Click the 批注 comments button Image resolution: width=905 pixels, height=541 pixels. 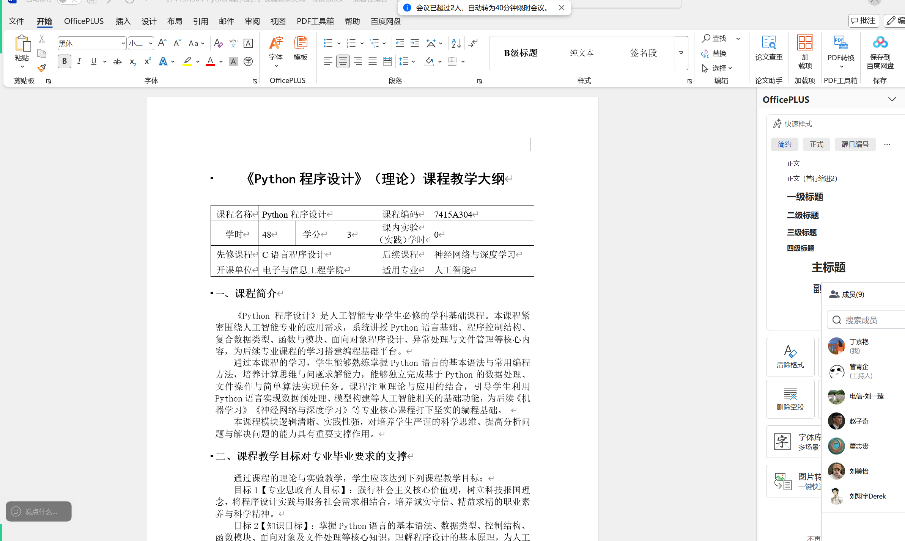863,21
